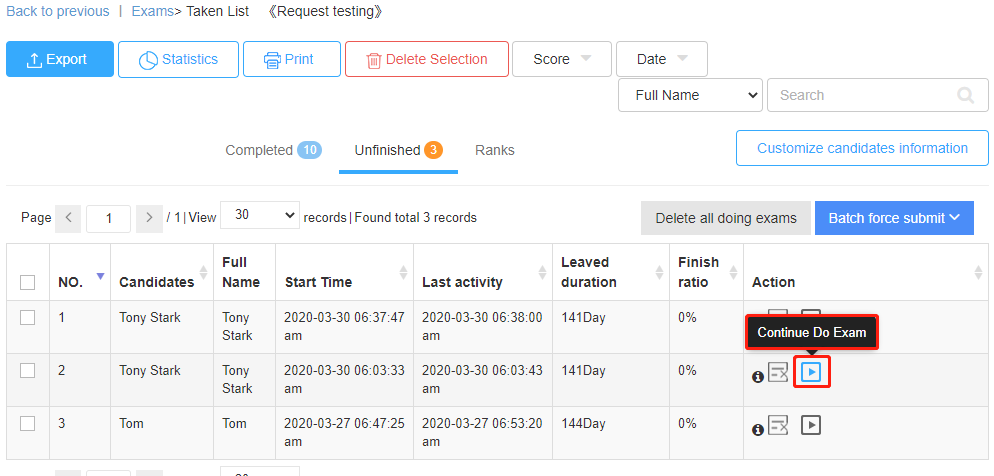Viewport: 994px width, 476px height.
Task: Tick the select-all checkbox in table header
Action: [x=28, y=282]
